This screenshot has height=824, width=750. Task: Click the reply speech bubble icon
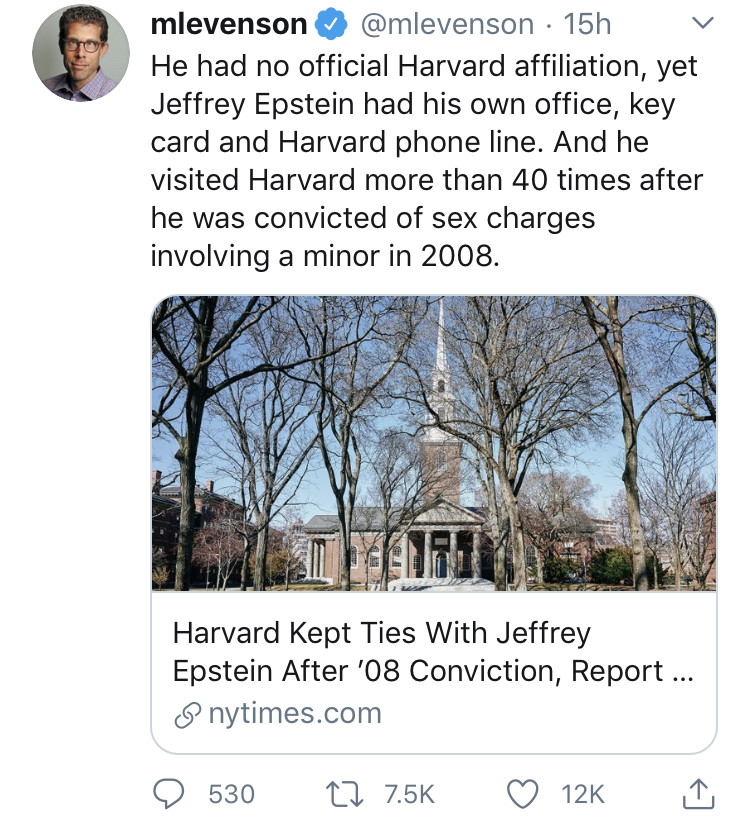172,793
